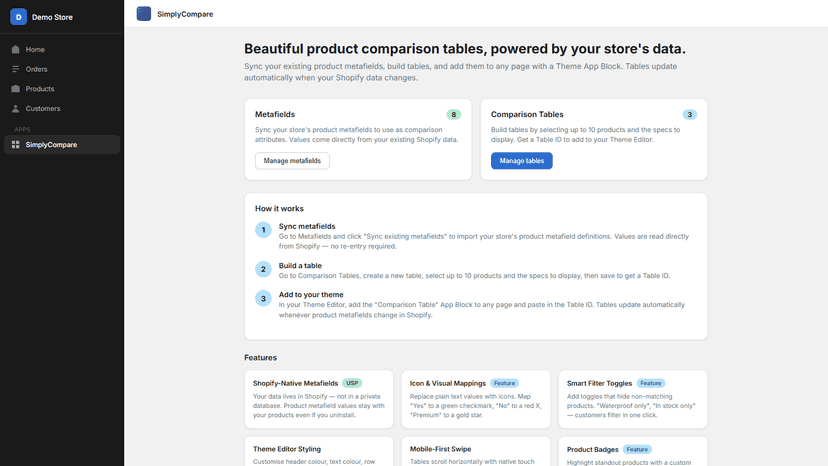Click the Metafields card heading
Screen dimensions: 828x466
(275, 114)
